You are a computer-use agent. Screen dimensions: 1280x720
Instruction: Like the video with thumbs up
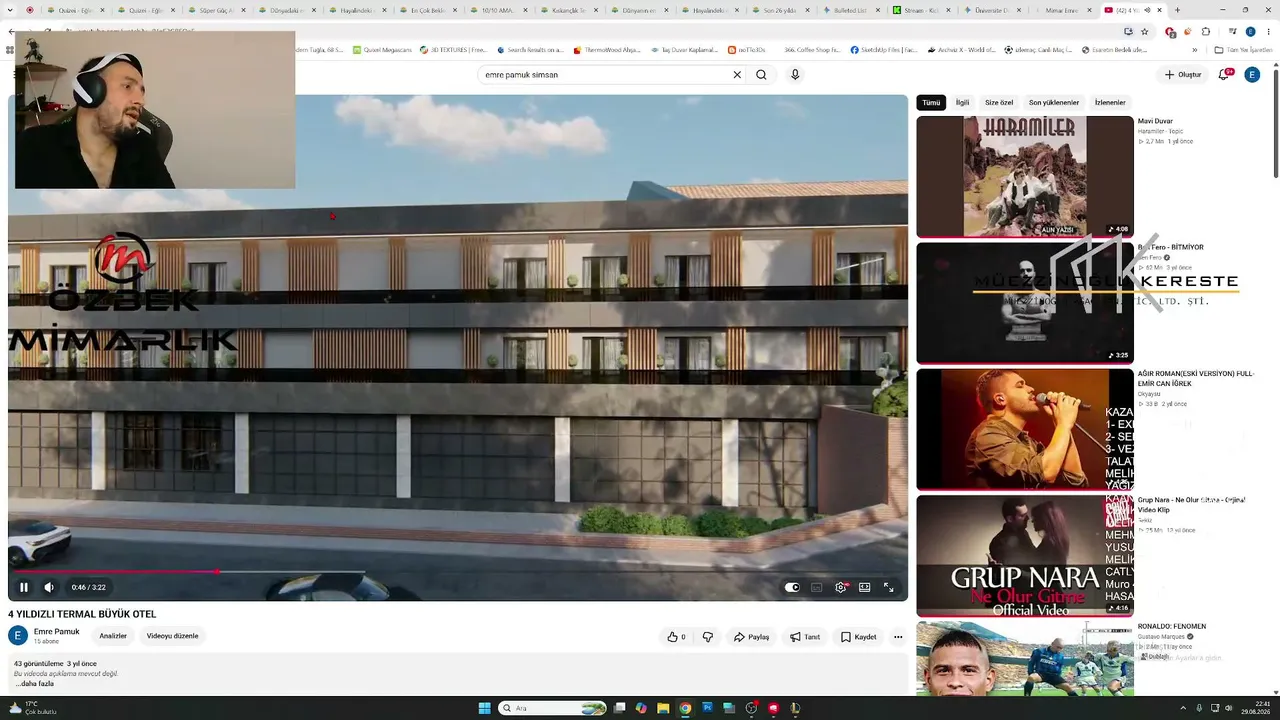(x=677, y=637)
